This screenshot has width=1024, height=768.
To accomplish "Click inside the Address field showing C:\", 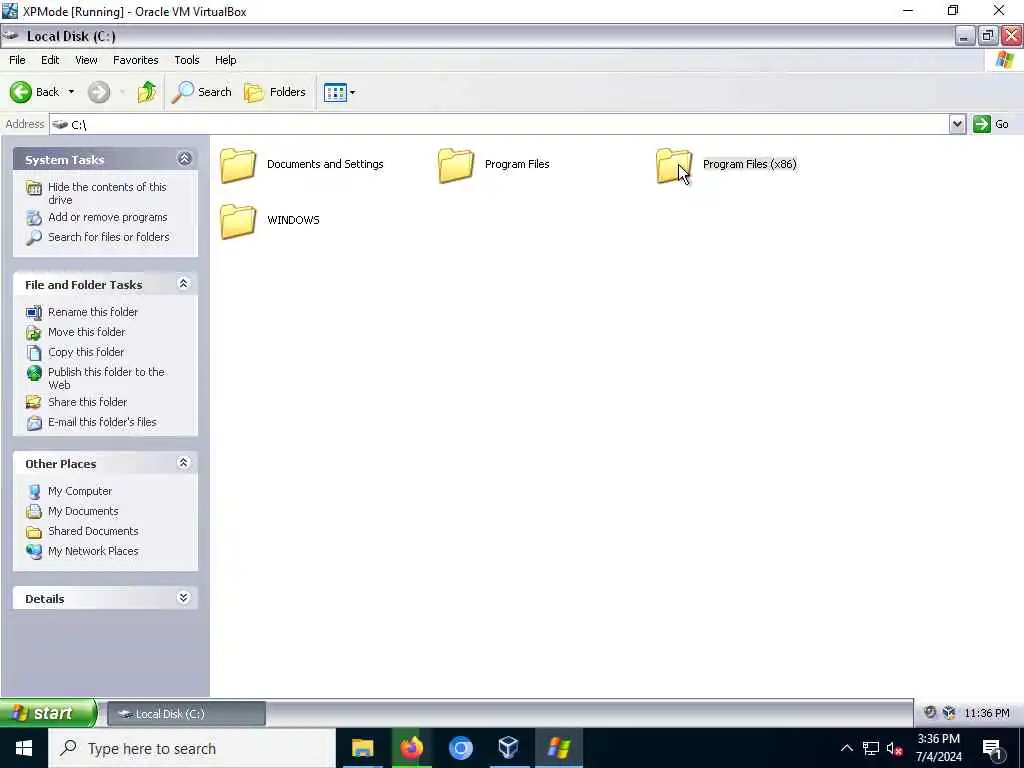I will pos(500,124).
